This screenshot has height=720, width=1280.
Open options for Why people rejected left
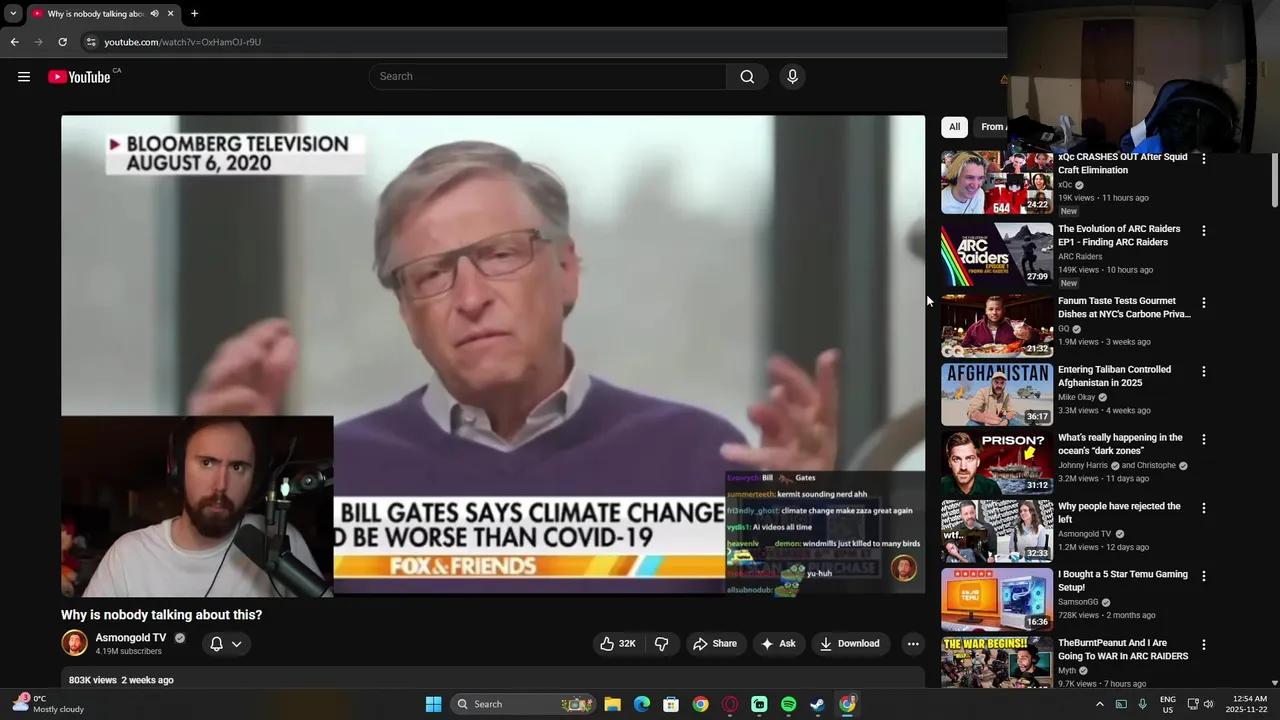point(1204,509)
